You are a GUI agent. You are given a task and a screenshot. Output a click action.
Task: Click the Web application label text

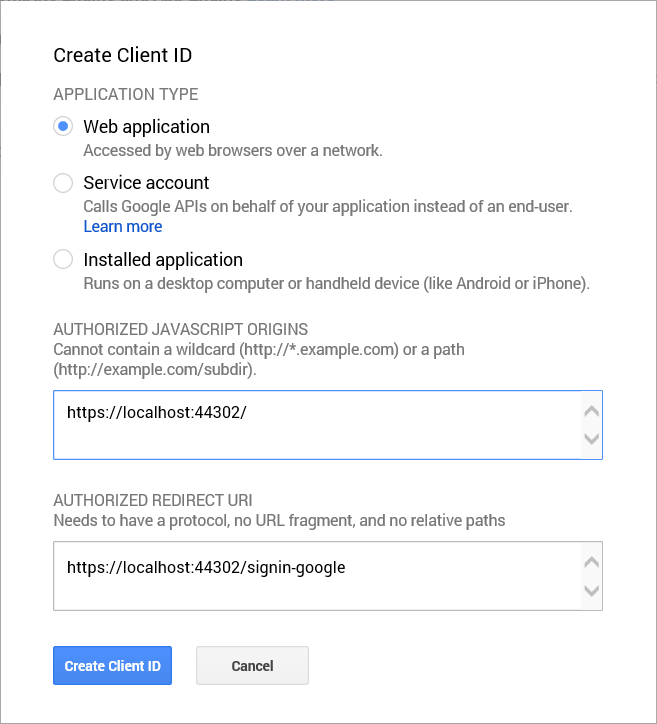coord(146,127)
